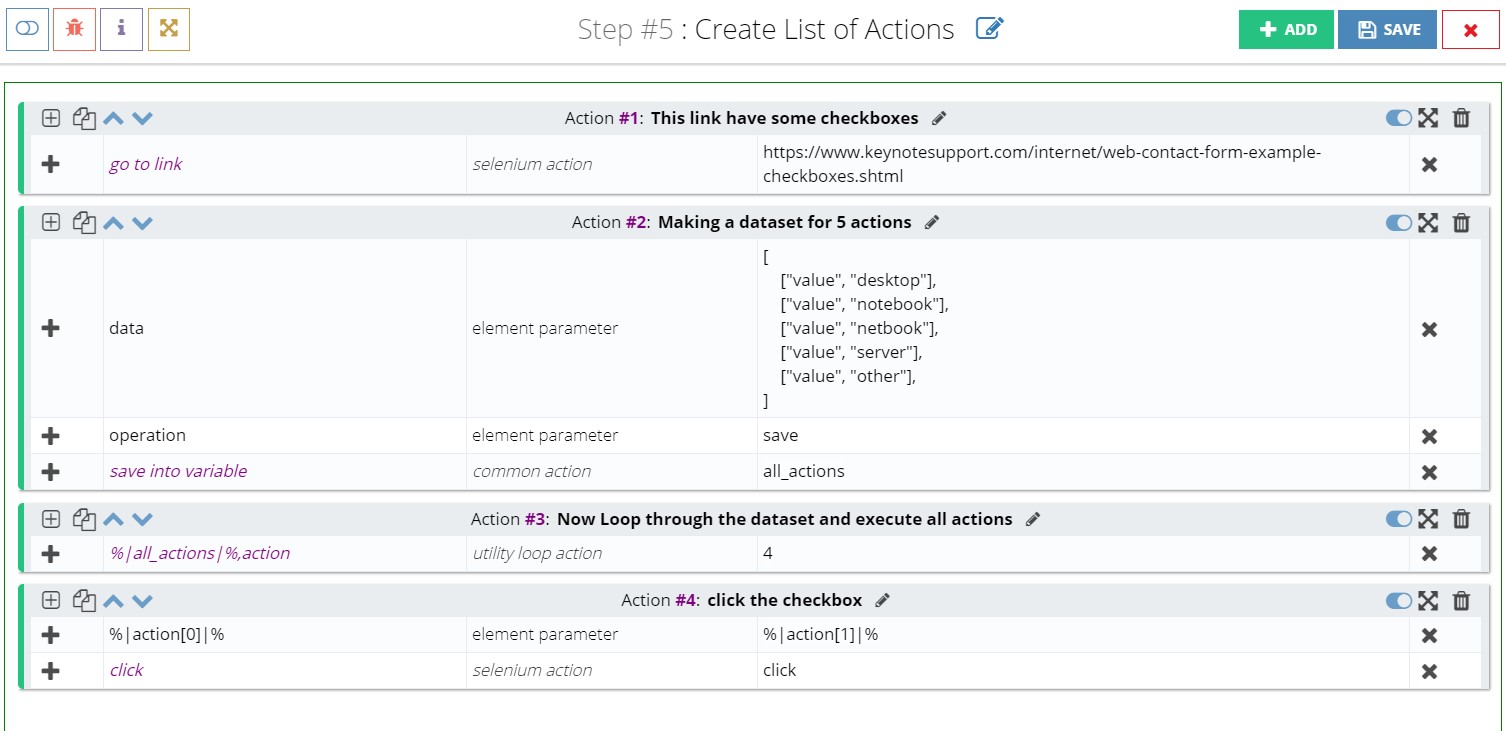1506x731 pixels.
Task: Click the yellow expand-all arrows icon button
Action: [x=169, y=29]
